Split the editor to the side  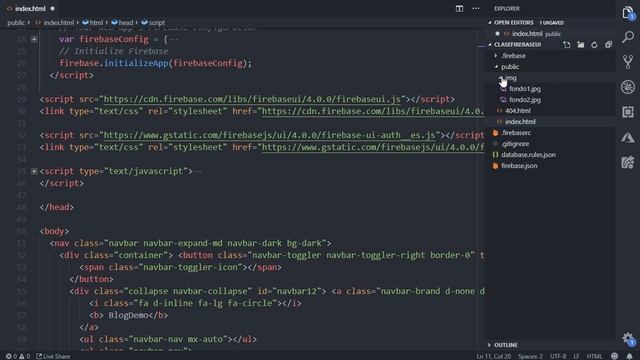(x=459, y=9)
